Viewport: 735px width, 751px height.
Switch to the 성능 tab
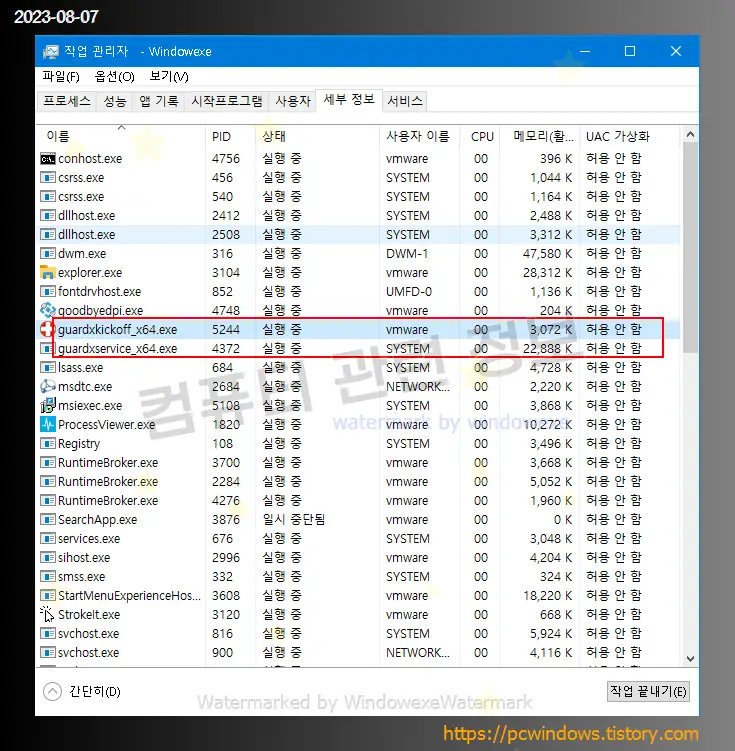(x=114, y=101)
